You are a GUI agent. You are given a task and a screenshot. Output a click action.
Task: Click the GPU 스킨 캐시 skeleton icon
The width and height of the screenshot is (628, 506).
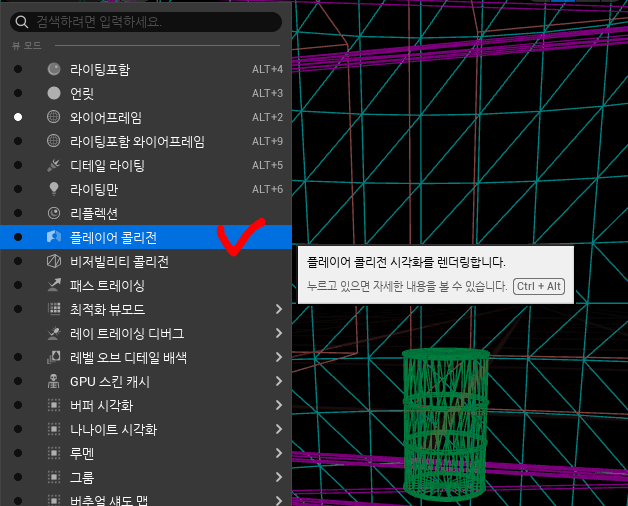tap(54, 381)
